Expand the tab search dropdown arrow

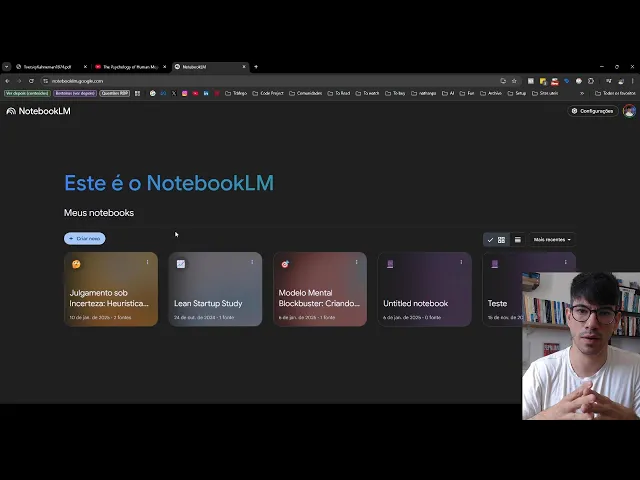[x=7, y=67]
